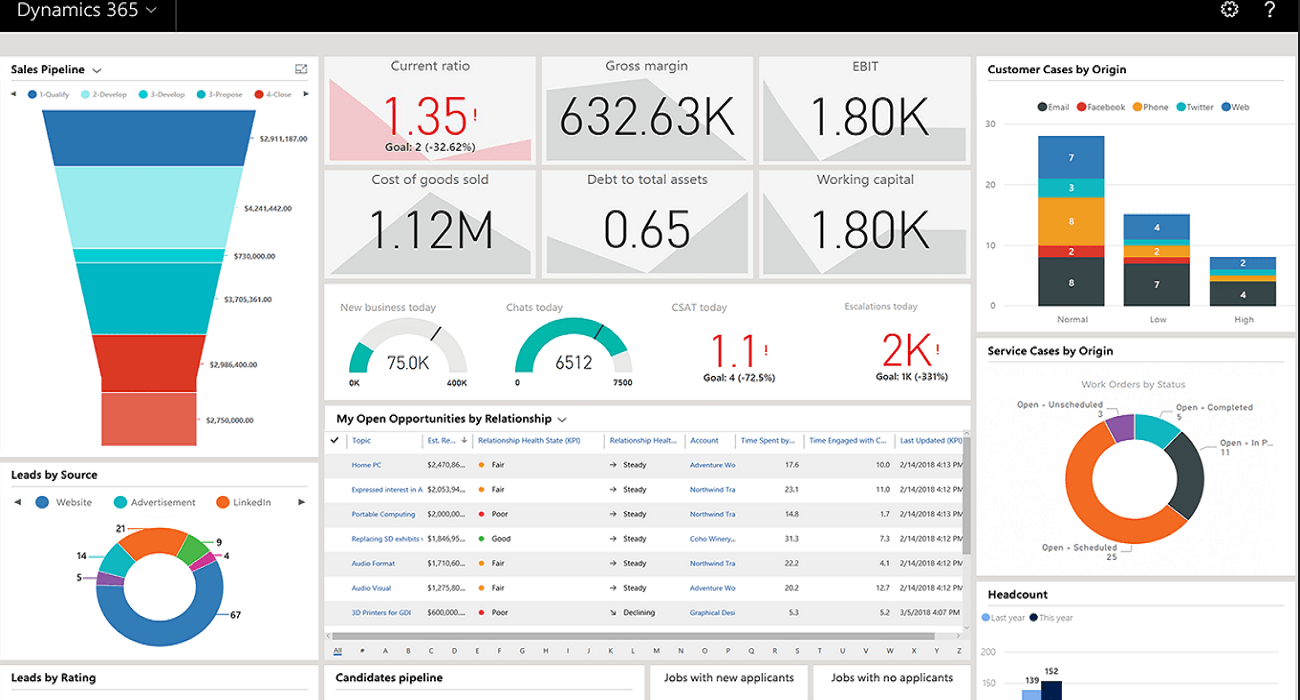This screenshot has height=700, width=1300.
Task: Click the red Poor dot in Portable Computing row
Action: 482,514
